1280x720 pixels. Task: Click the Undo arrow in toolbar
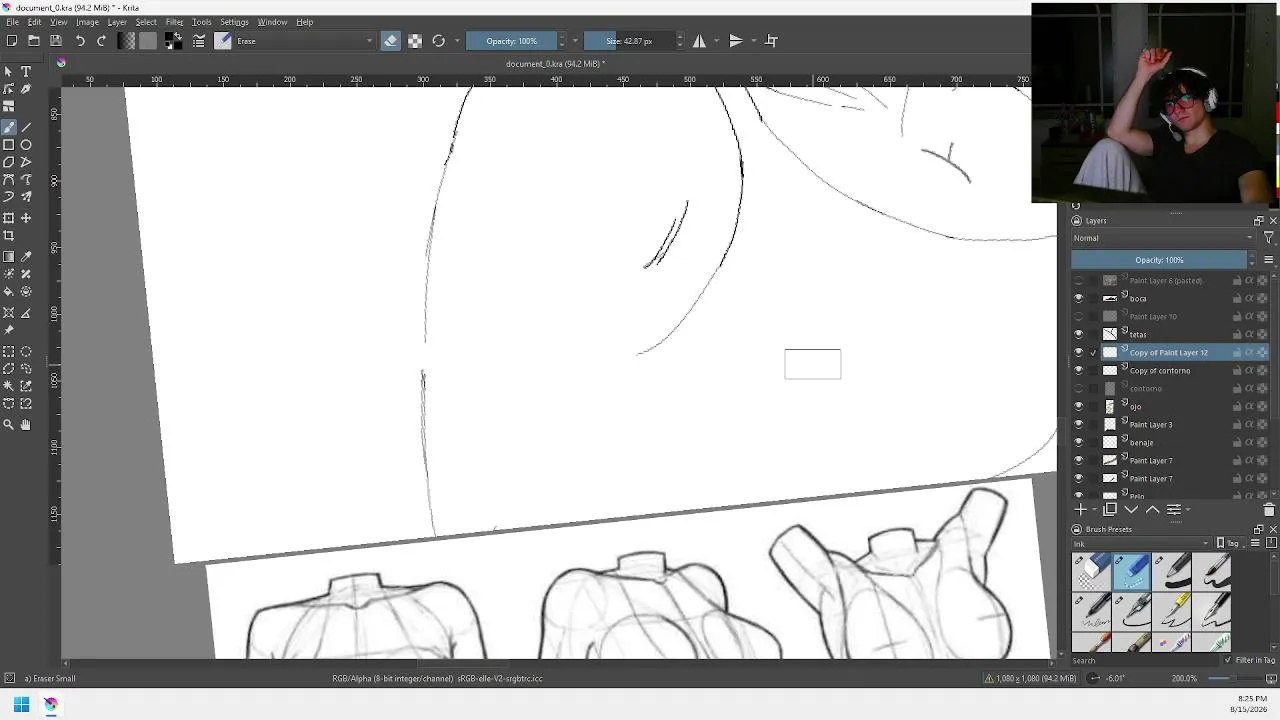[80, 41]
